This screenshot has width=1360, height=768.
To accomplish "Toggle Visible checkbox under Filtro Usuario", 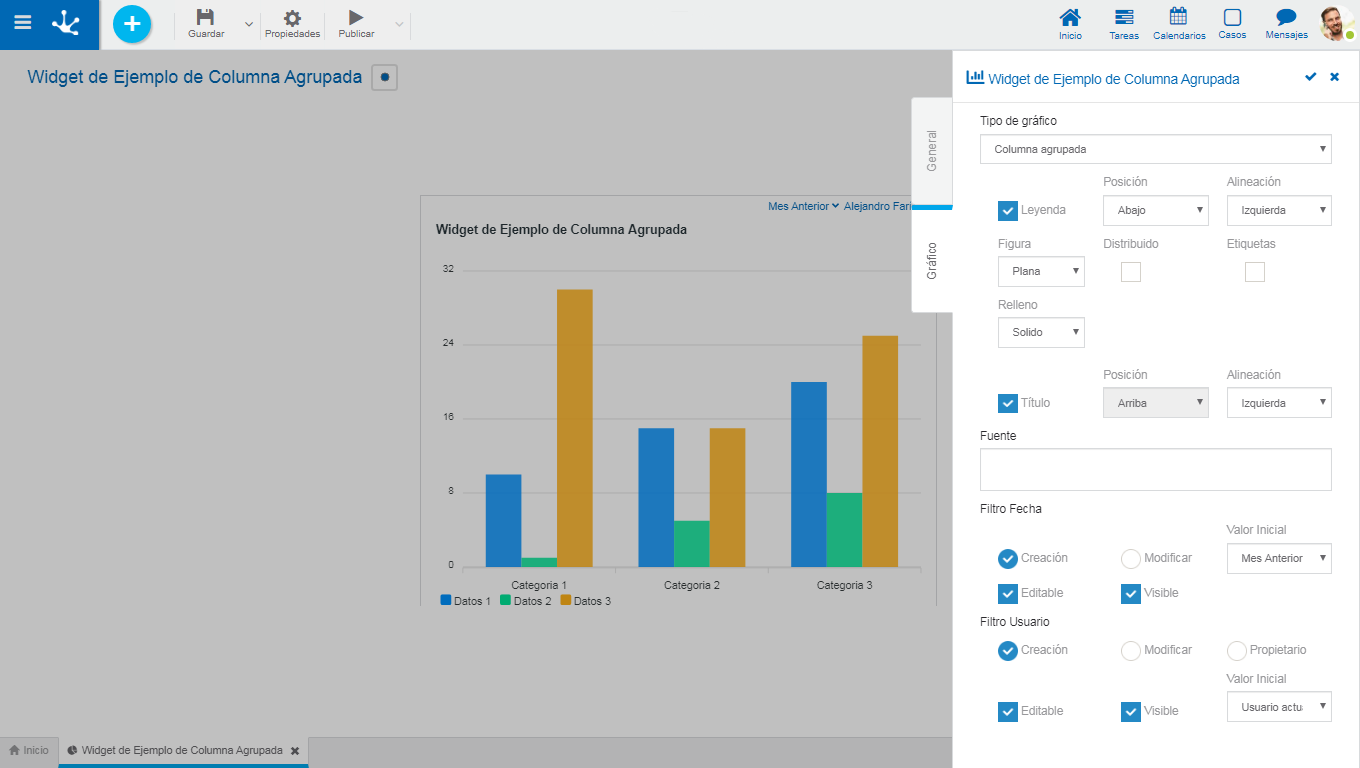I will click(1131, 712).
